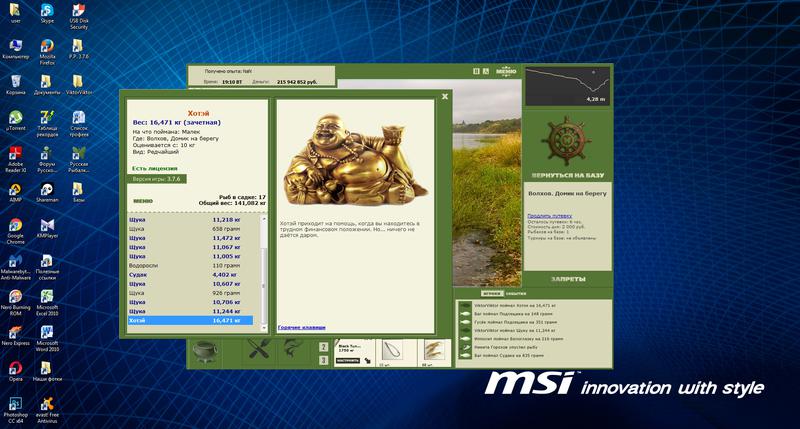Open the KMPlayer desktop shortcut
The width and height of the screenshot is (800, 429).
tap(47, 228)
